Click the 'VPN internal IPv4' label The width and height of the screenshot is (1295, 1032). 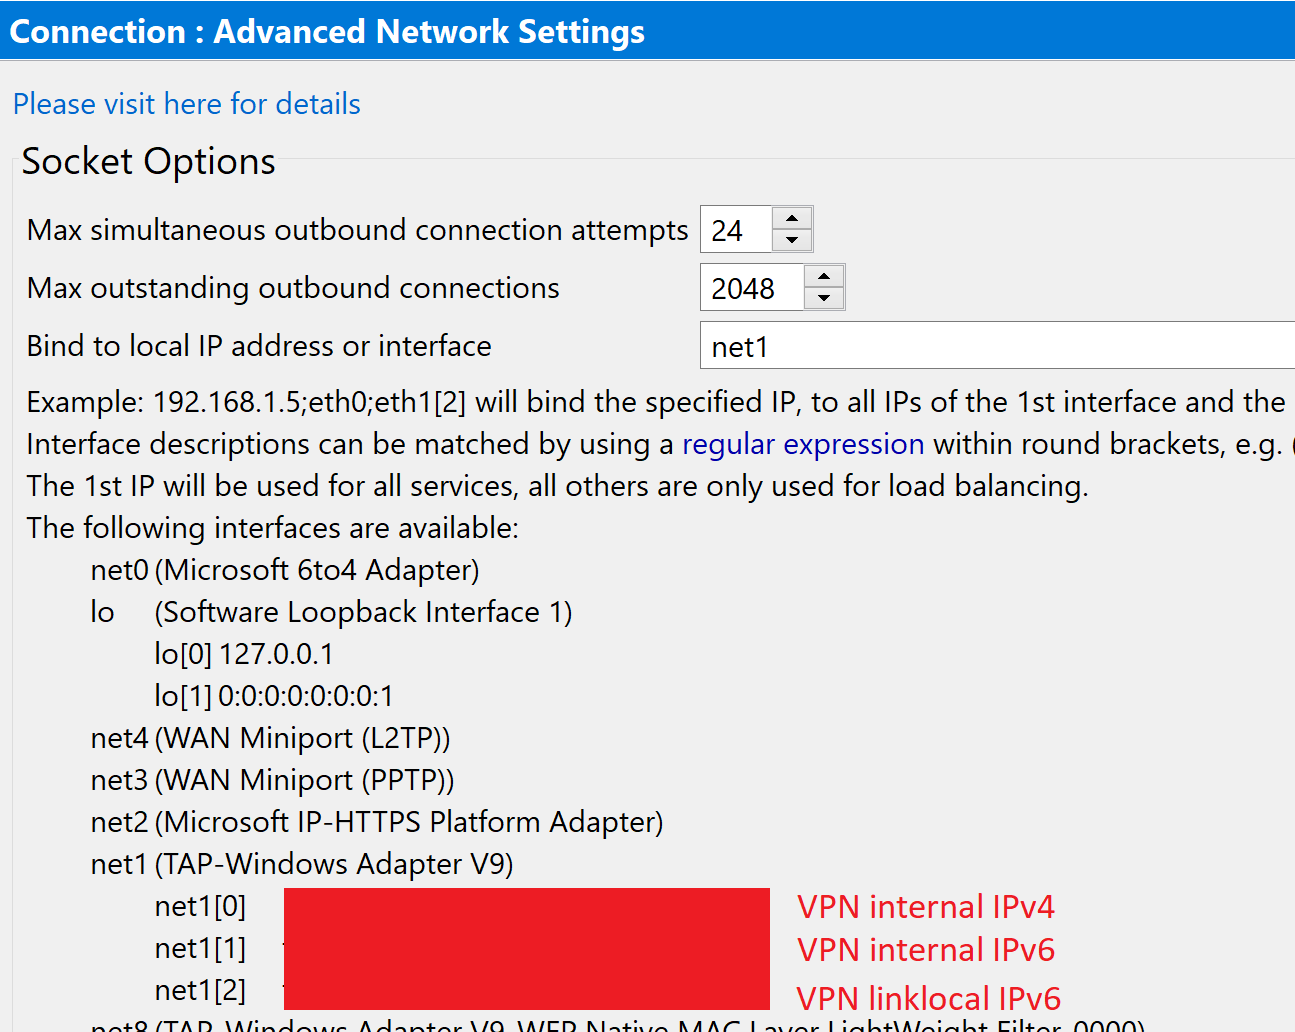(926, 906)
